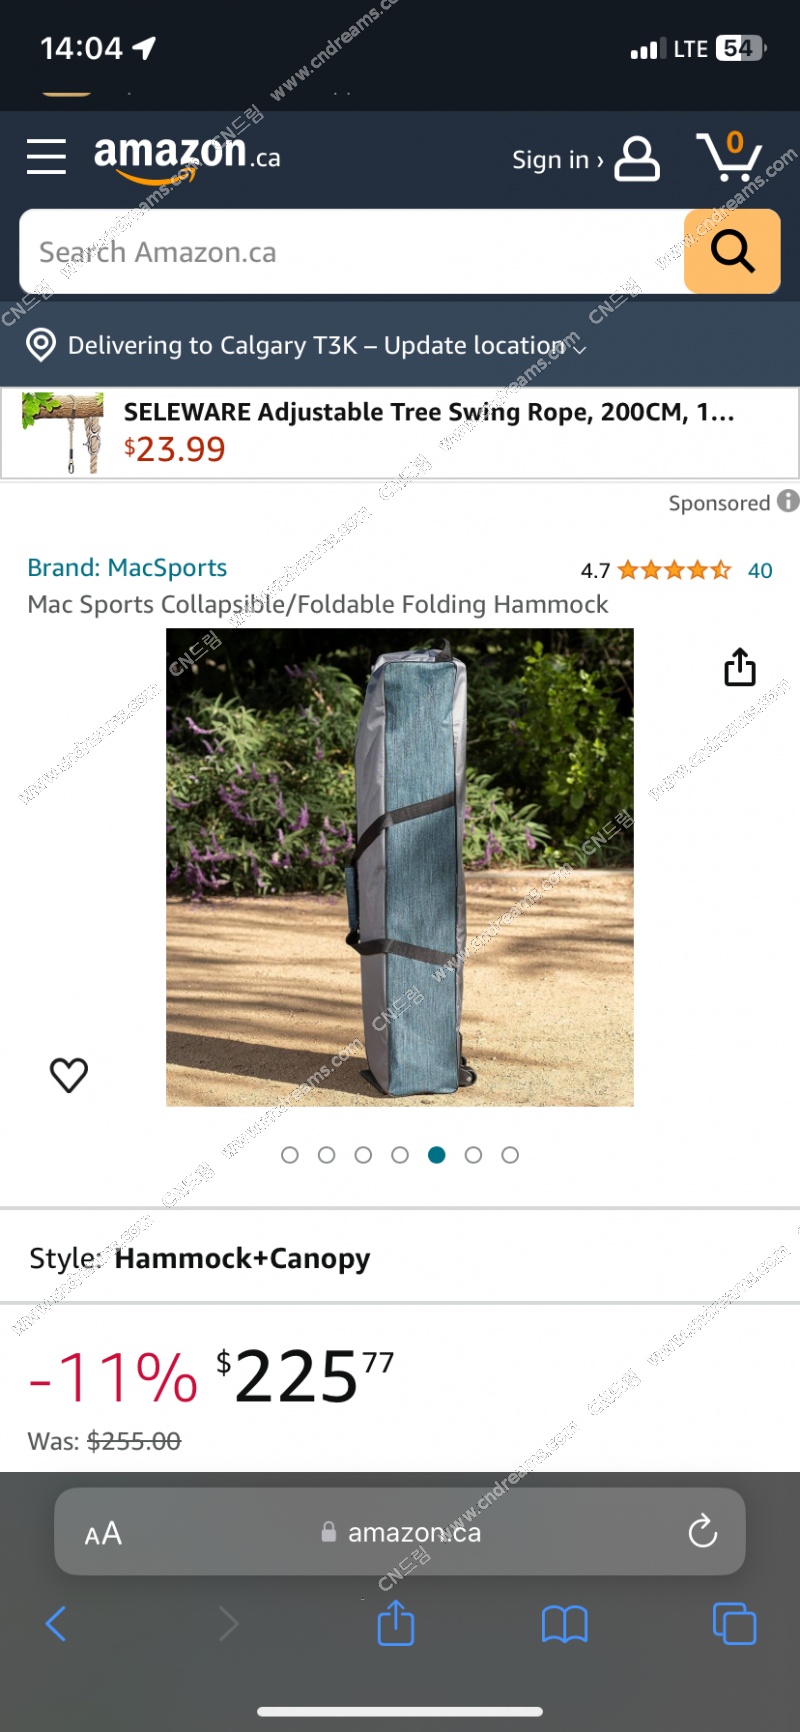Screen dimensions: 800x1732
Task: Open the Safari share sheet
Action: click(396, 1622)
